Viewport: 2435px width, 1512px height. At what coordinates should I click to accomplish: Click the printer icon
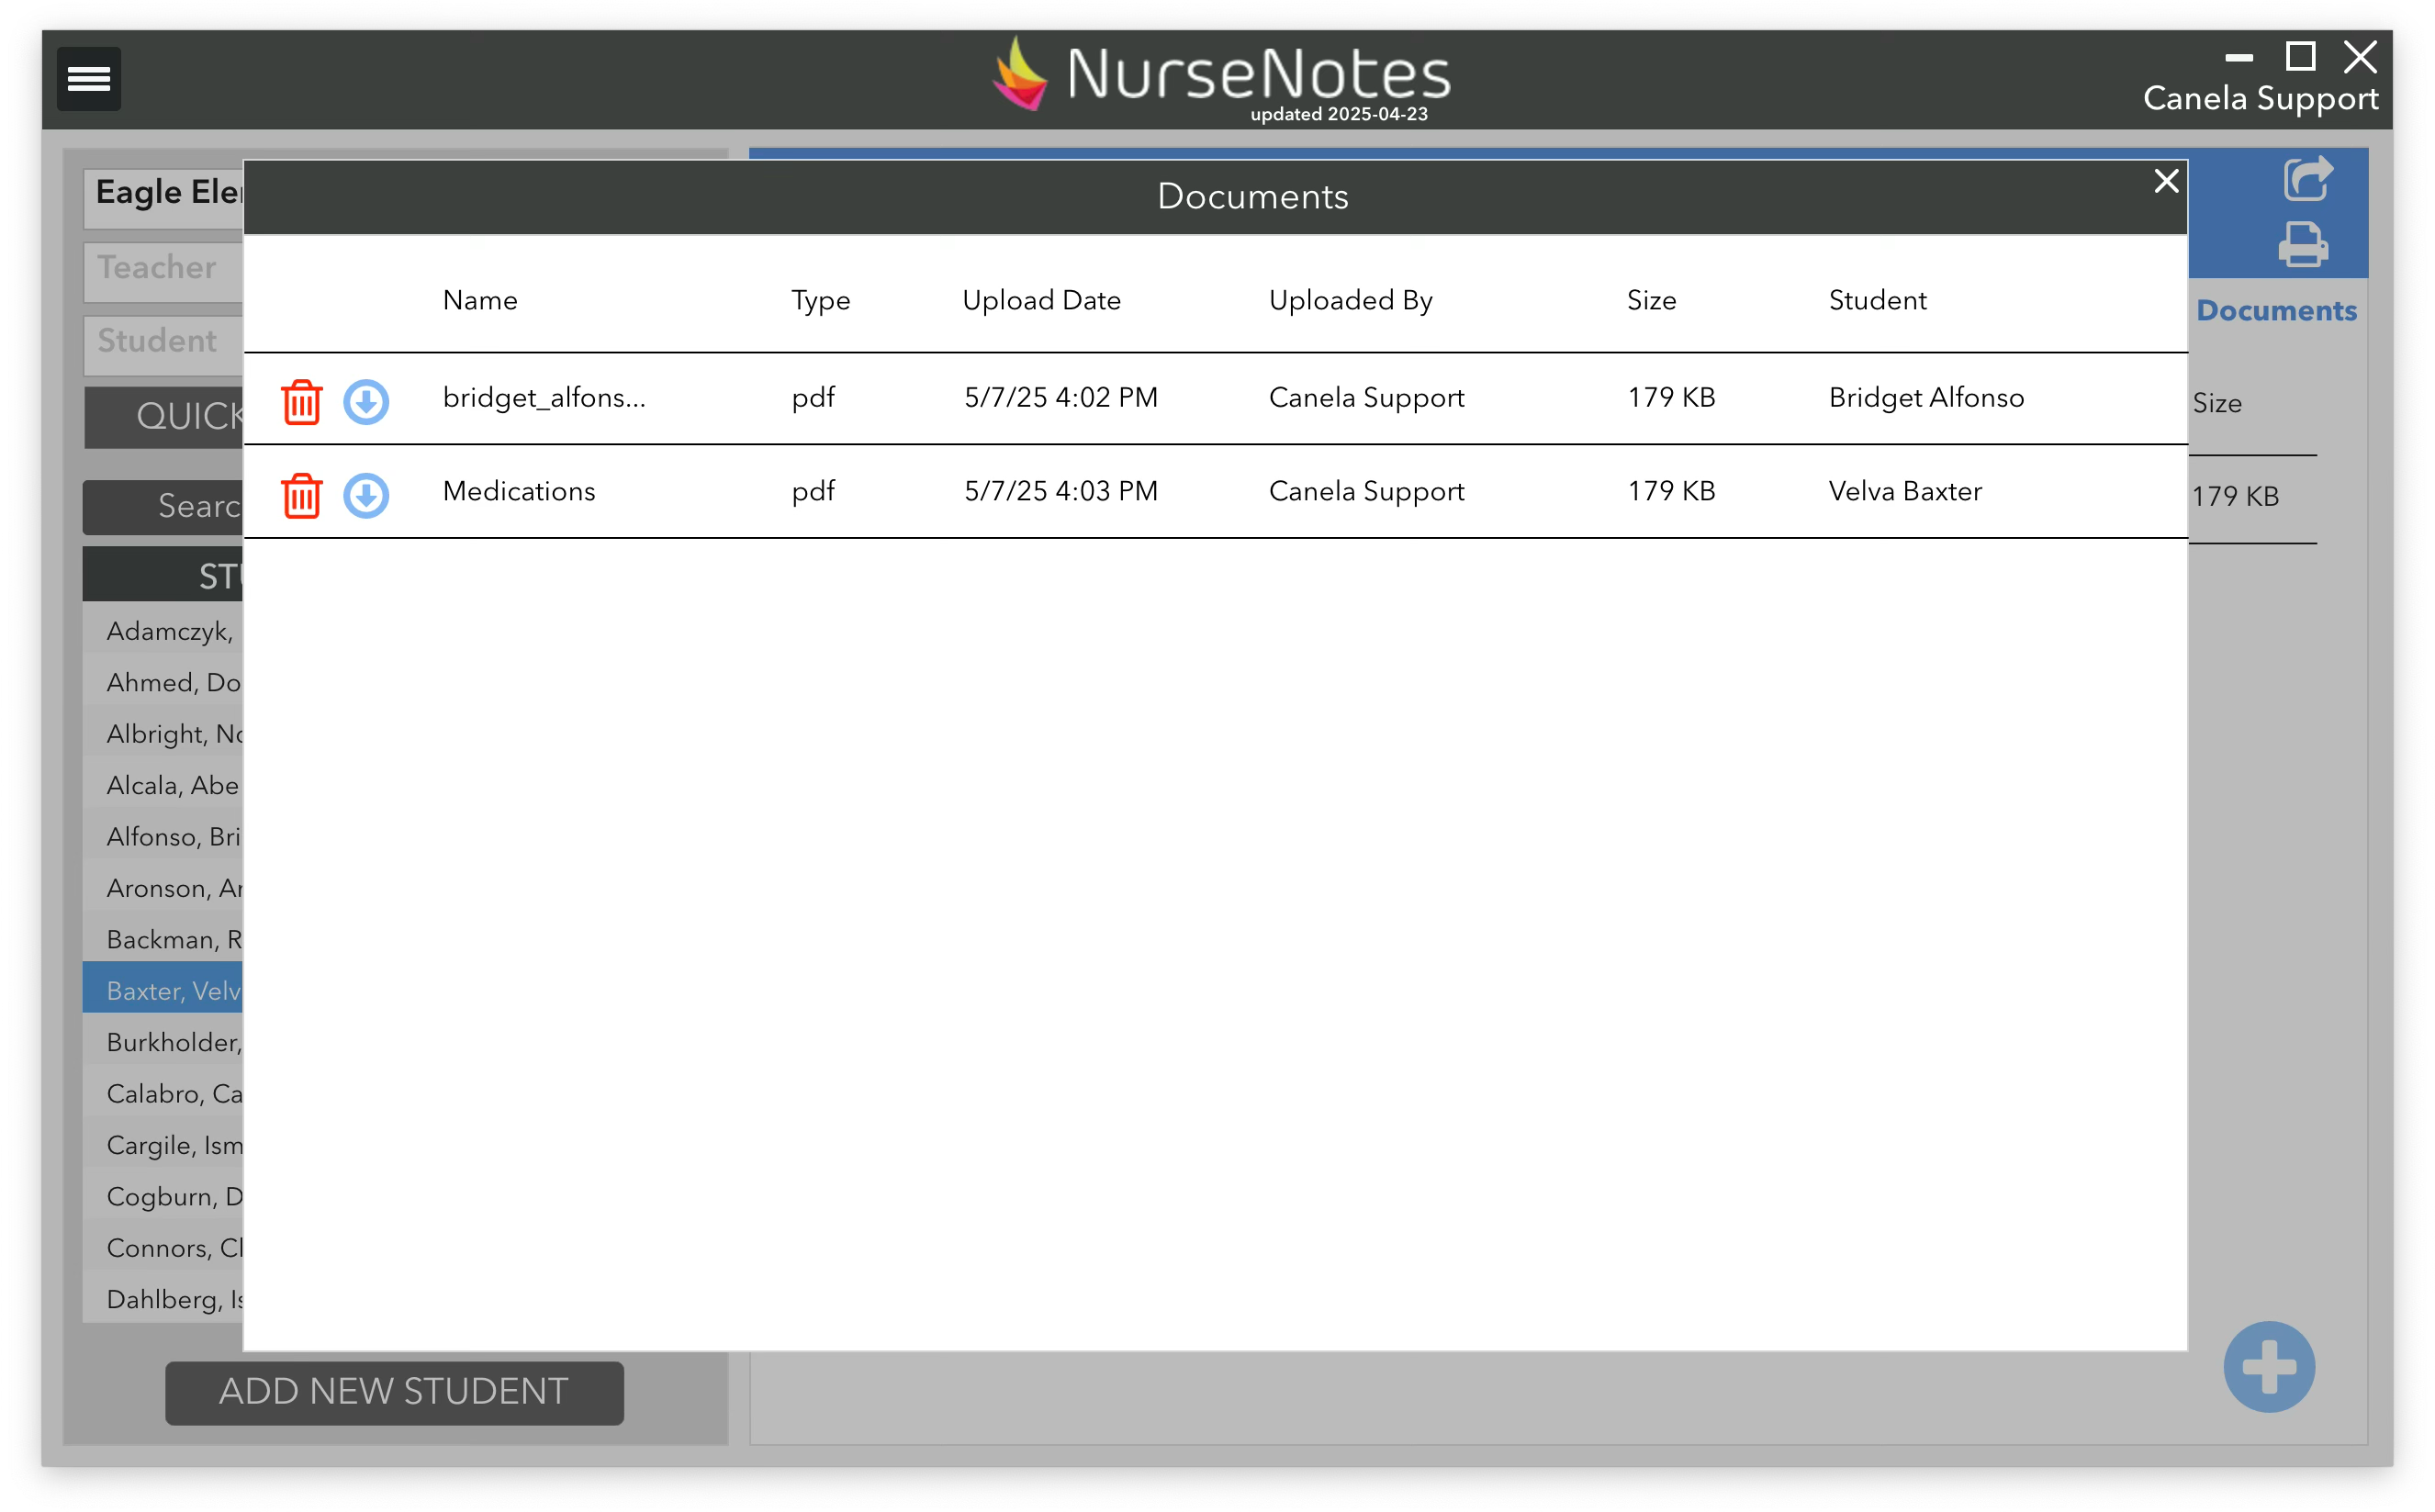click(x=2303, y=245)
